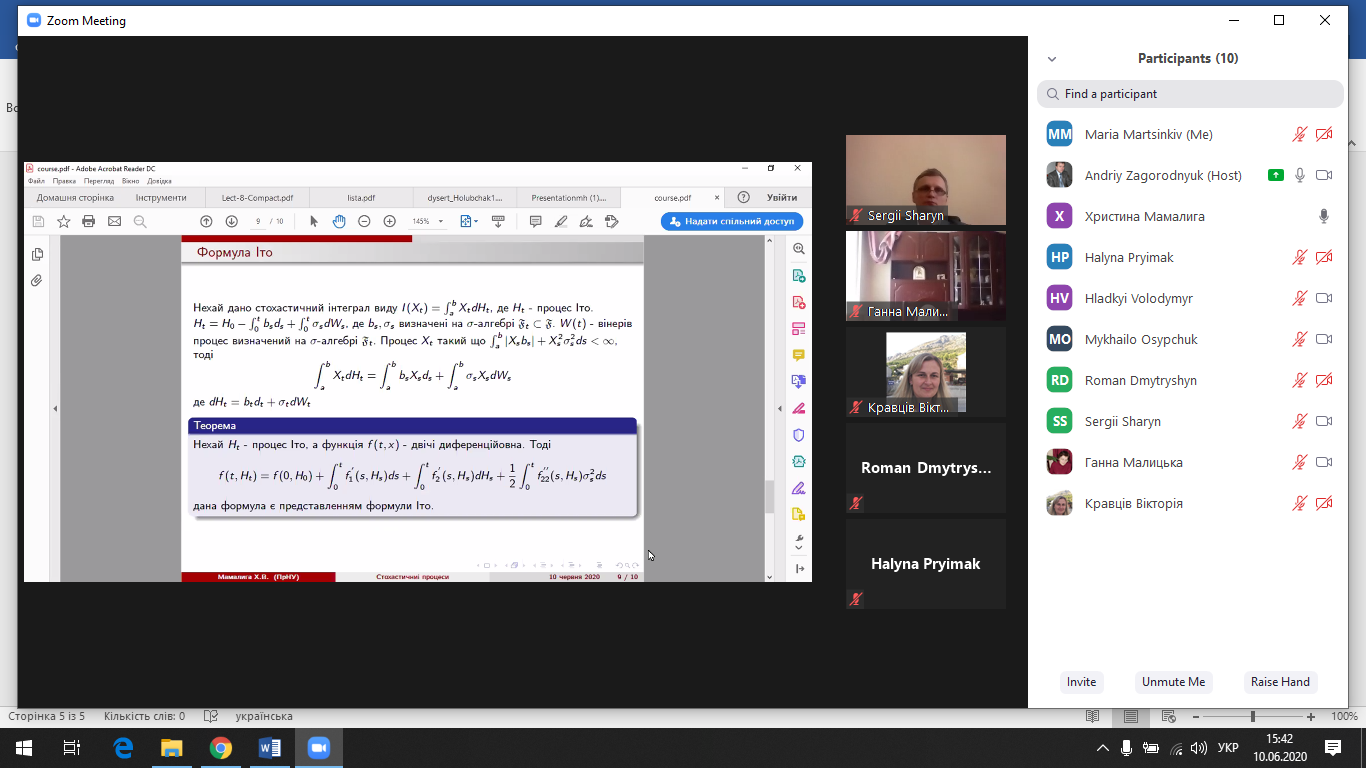Click microphone icon next to Христина Мамалига
The width and height of the screenshot is (1366, 768).
[x=1324, y=217]
